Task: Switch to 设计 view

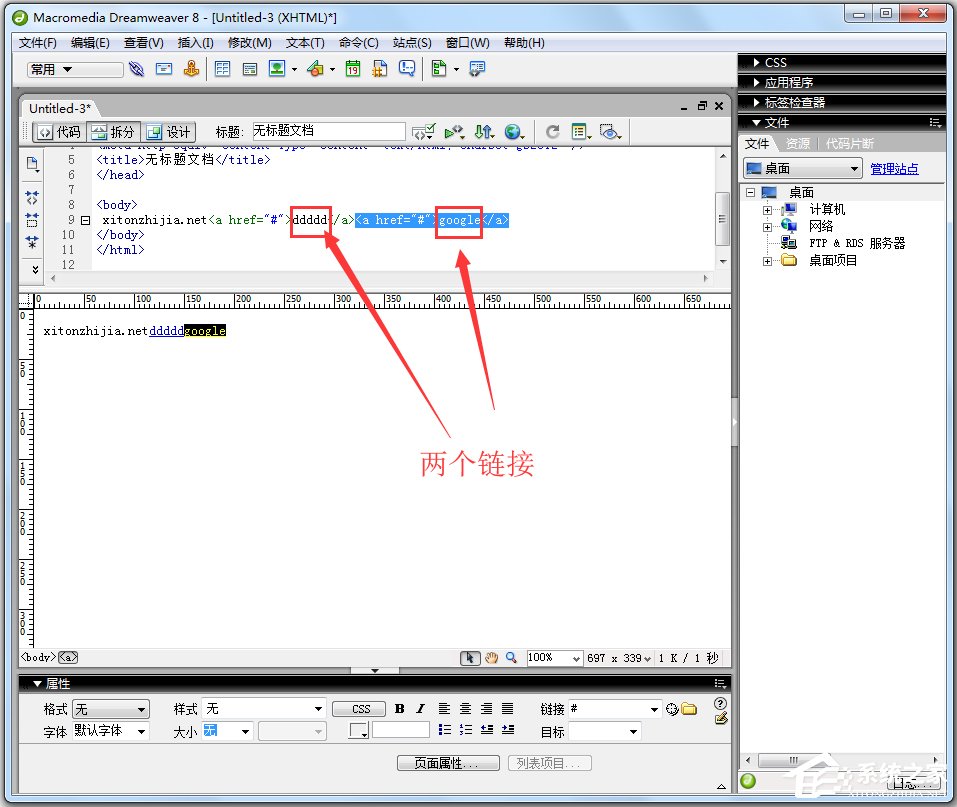Action: pos(170,131)
